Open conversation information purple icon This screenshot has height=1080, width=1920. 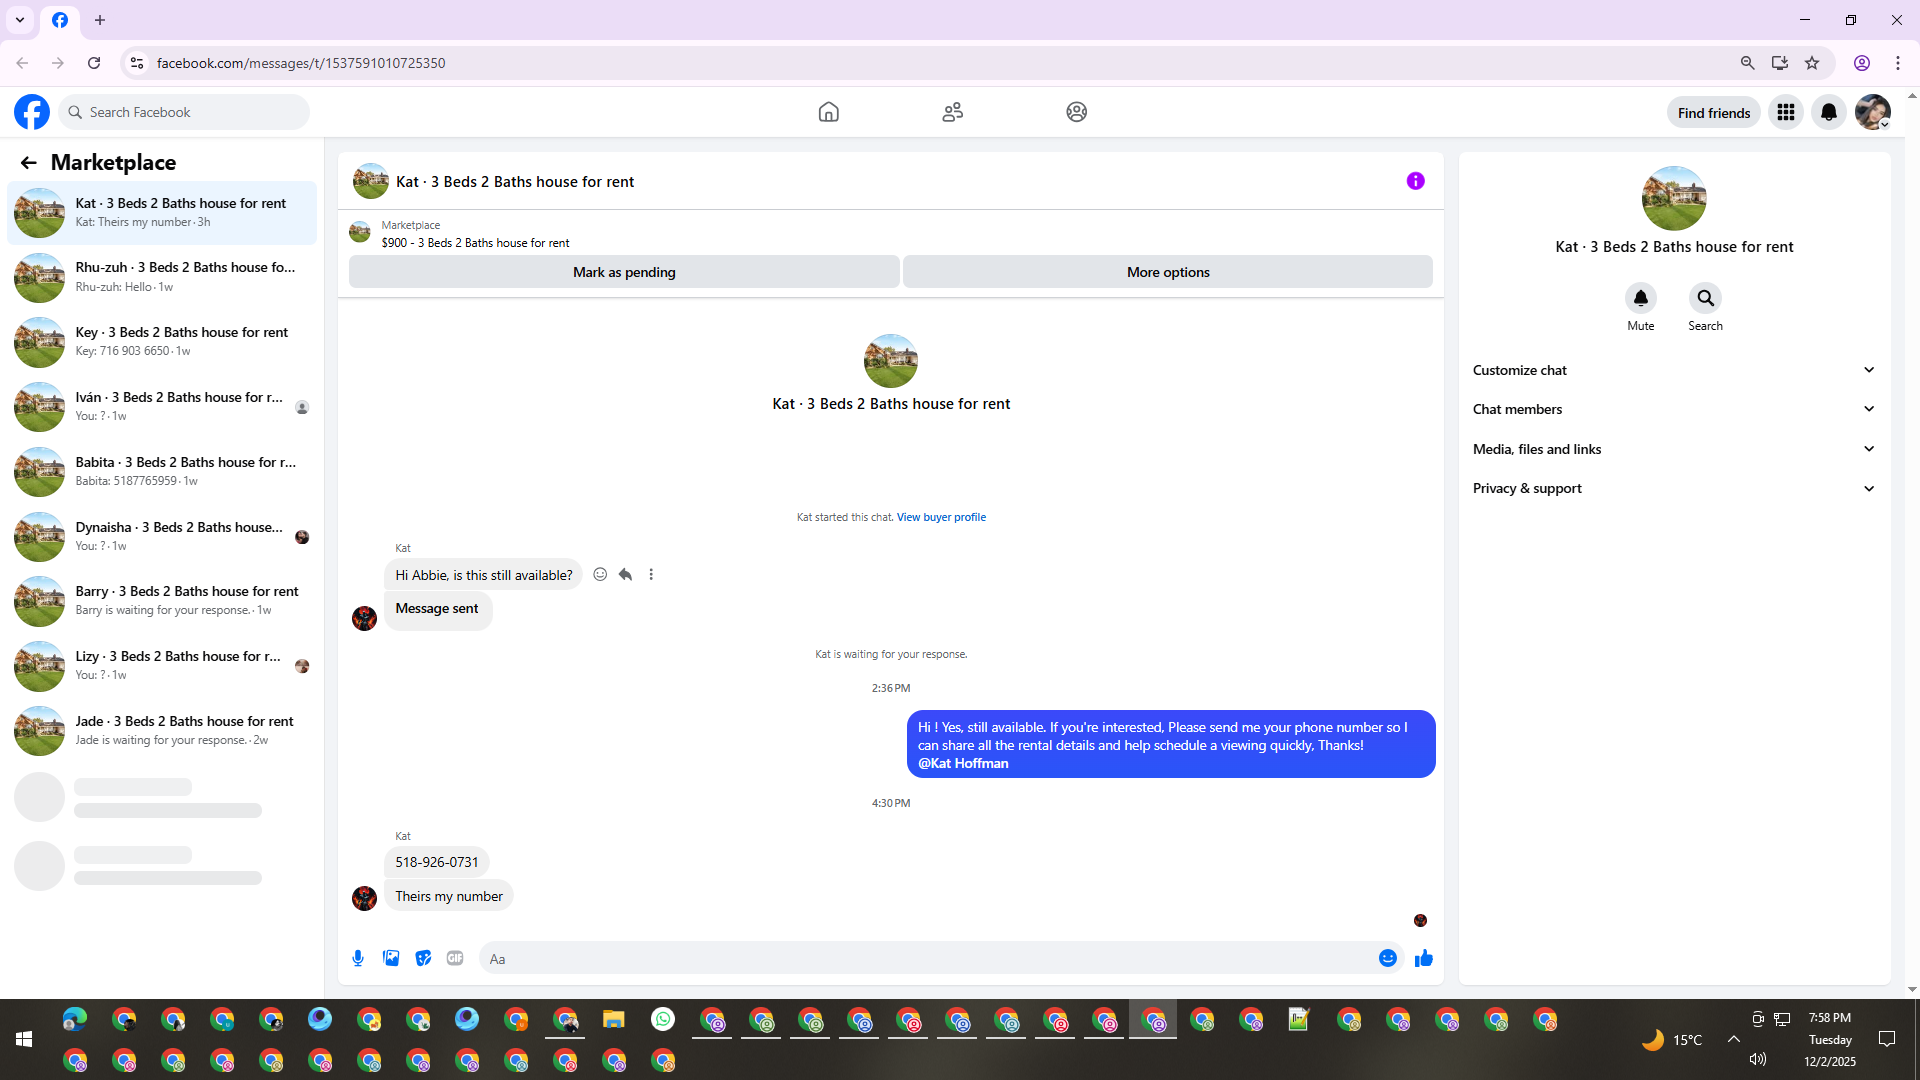1415,181
